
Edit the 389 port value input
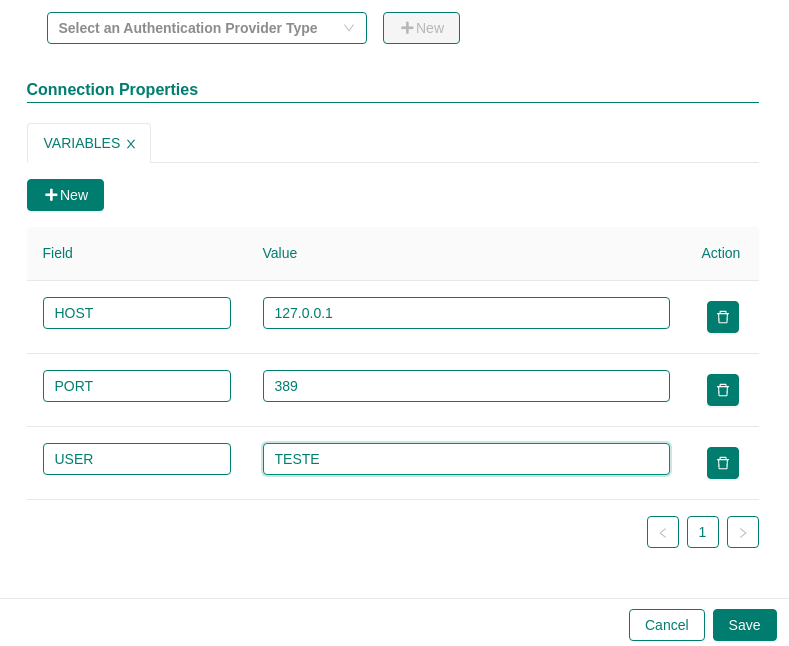(x=465, y=386)
